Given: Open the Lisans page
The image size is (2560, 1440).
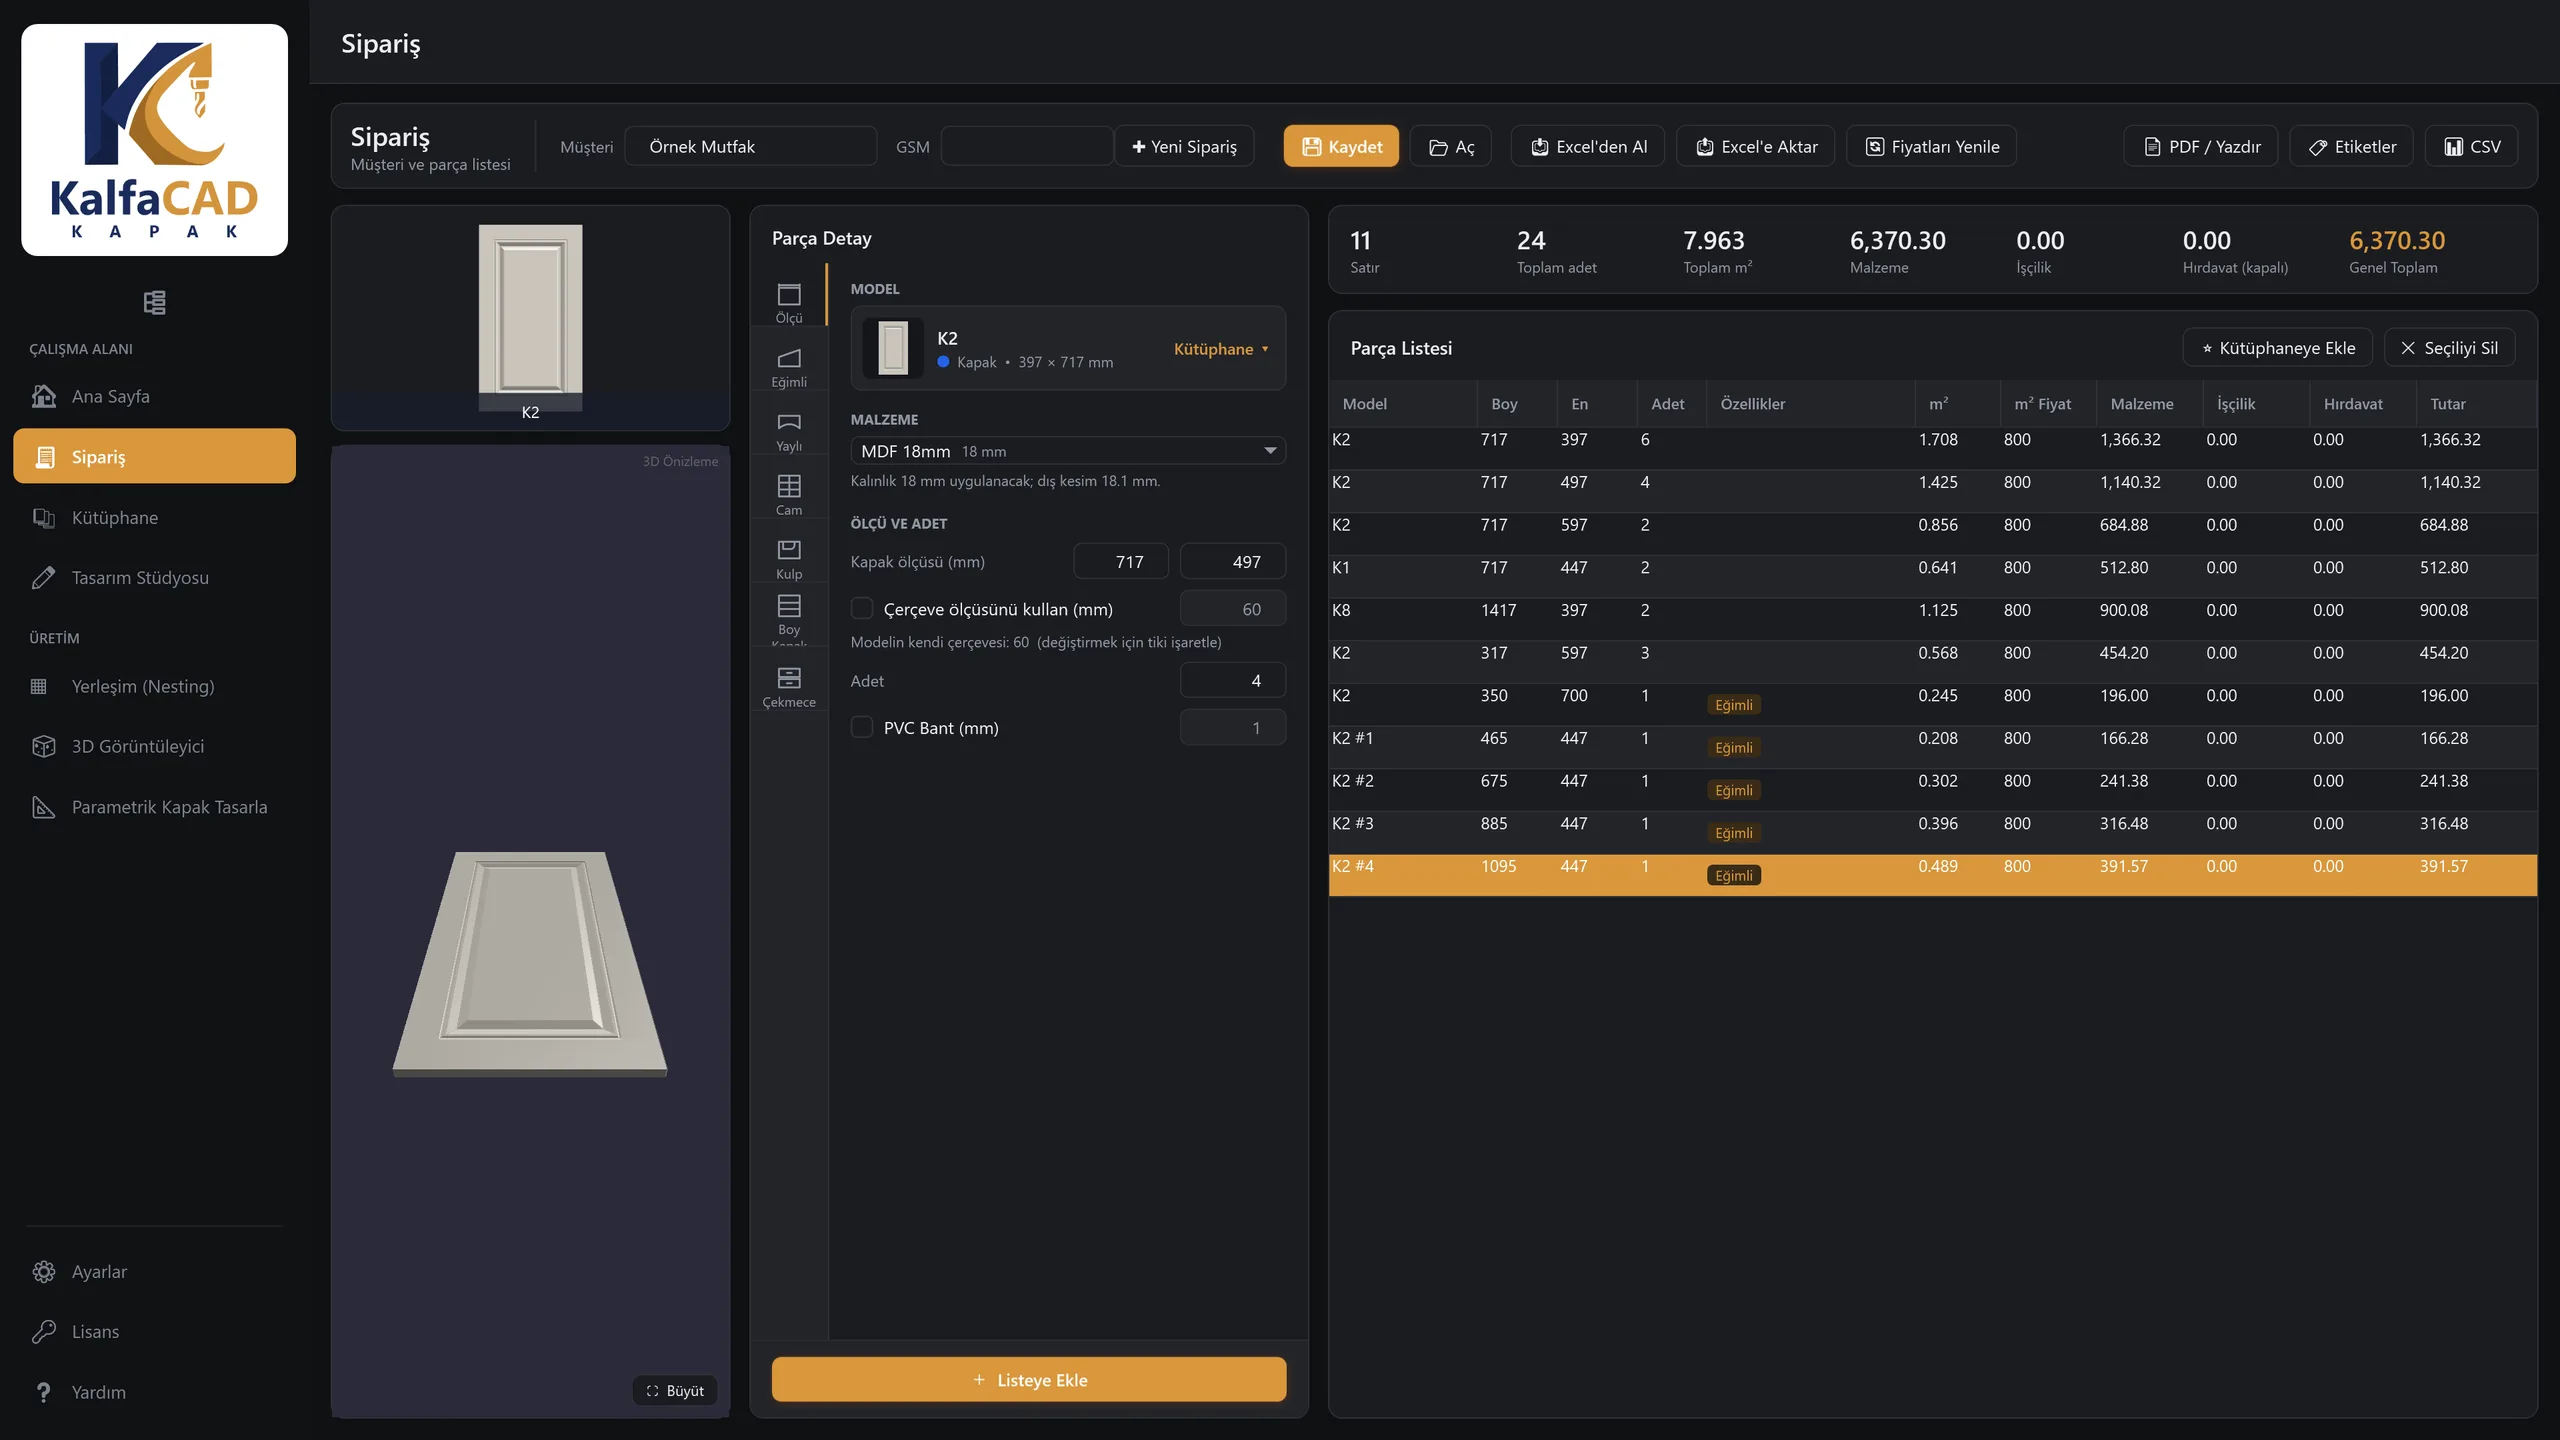Looking at the screenshot, I should click(154, 1331).
